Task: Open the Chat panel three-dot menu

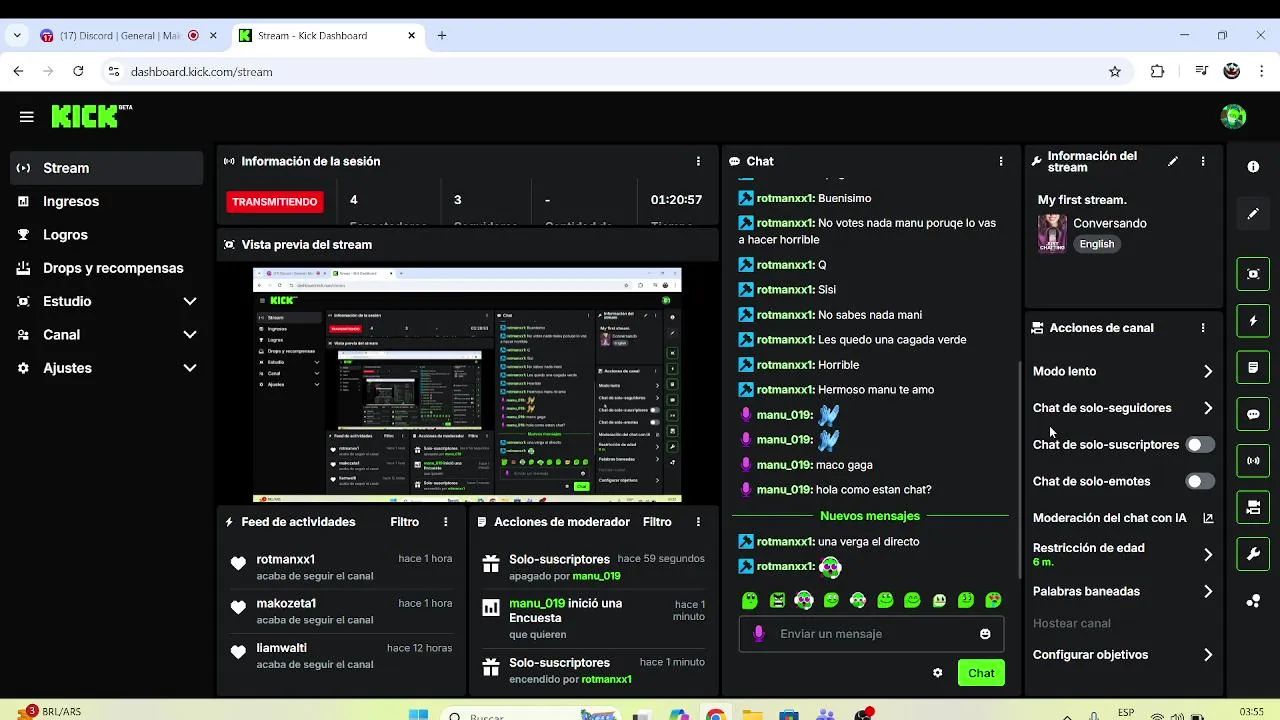Action: click(x=1001, y=161)
